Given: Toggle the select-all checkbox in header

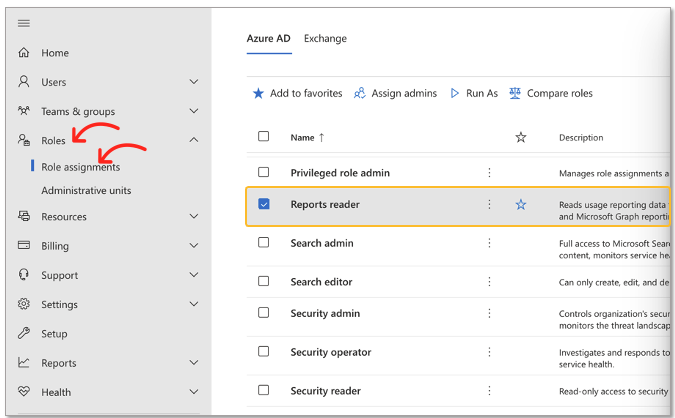Looking at the screenshot, I should [263, 136].
